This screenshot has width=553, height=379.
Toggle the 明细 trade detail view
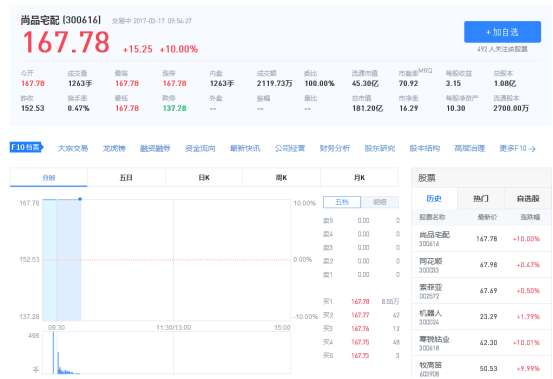click(x=380, y=202)
